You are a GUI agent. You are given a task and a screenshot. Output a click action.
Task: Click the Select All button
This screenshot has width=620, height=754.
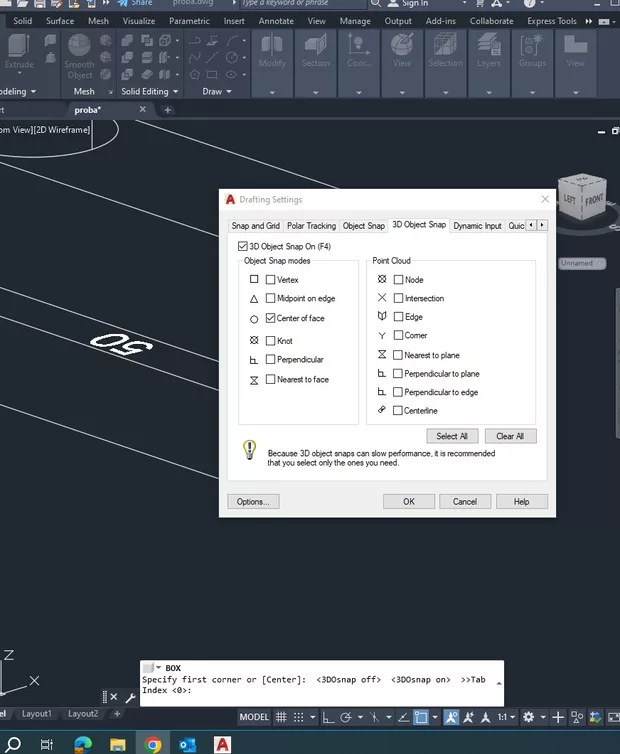(x=452, y=436)
